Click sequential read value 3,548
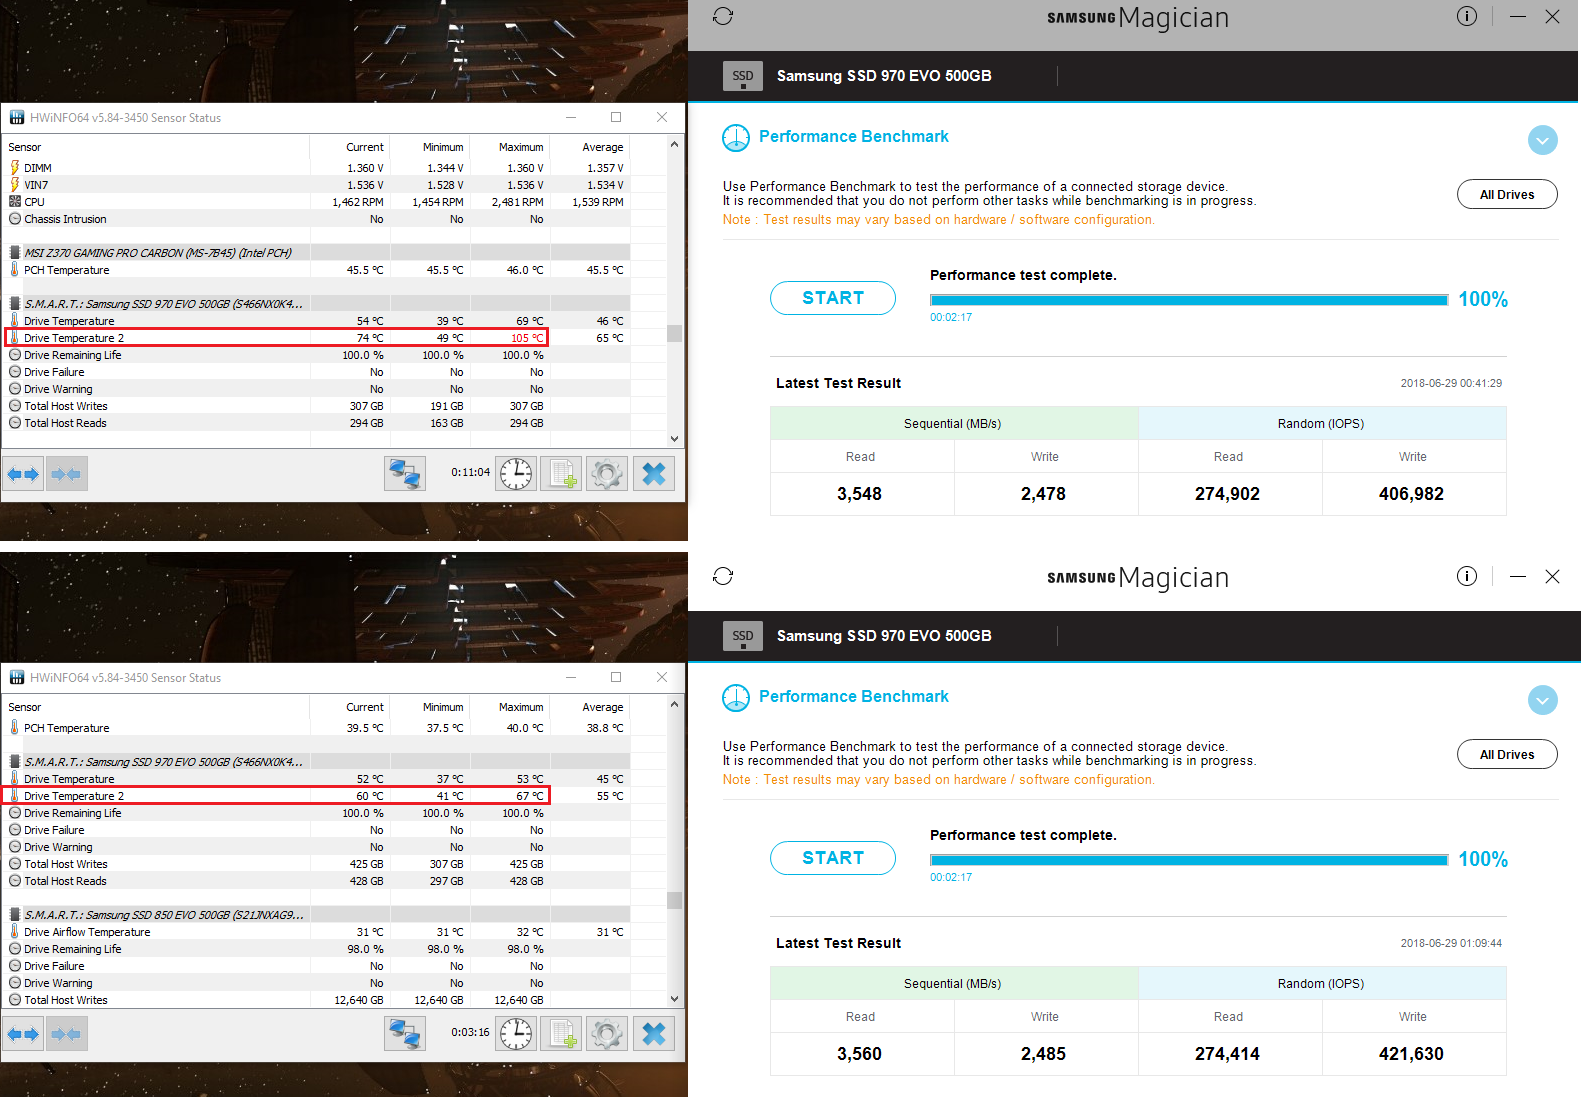This screenshot has height=1097, width=1581. pyautogui.click(x=860, y=494)
